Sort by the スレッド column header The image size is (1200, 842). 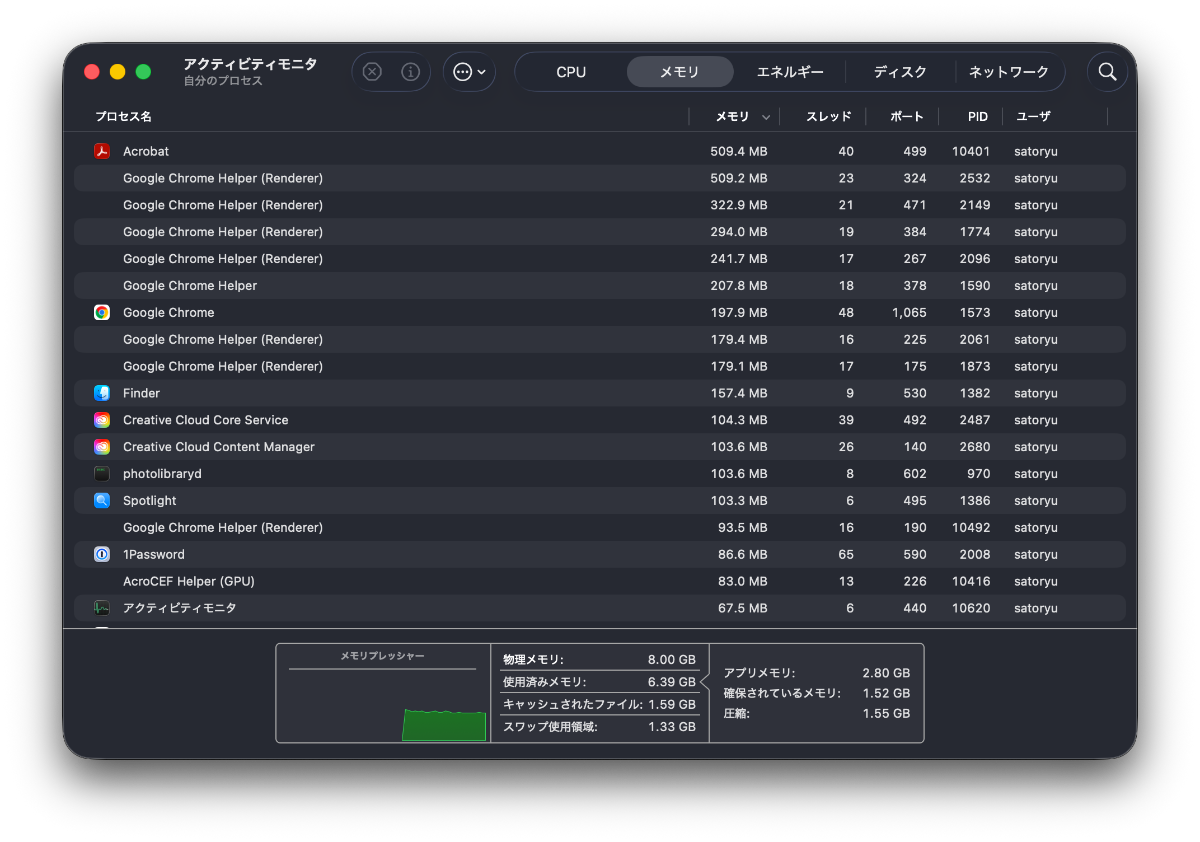coord(829,117)
